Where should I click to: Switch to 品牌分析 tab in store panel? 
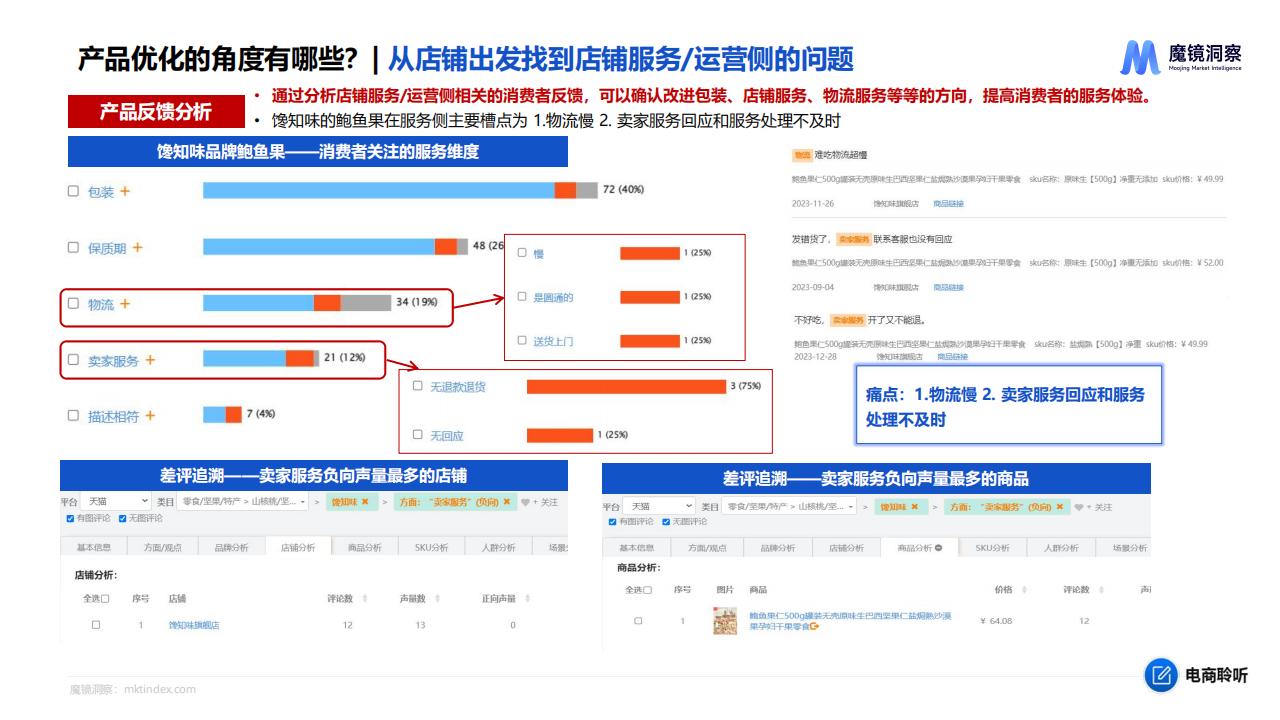[231, 547]
